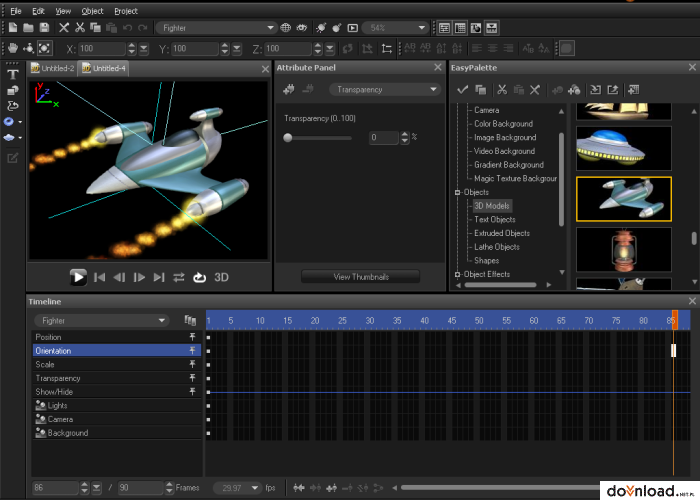Save the project with the floppy disk icon
The image size is (700, 500).
[x=44, y=28]
